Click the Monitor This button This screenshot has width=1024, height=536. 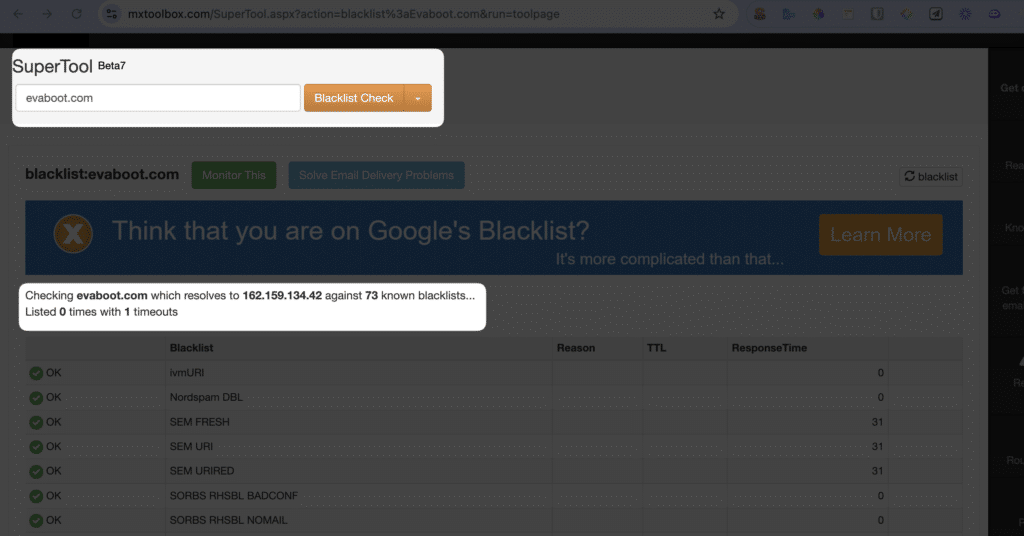pos(234,175)
